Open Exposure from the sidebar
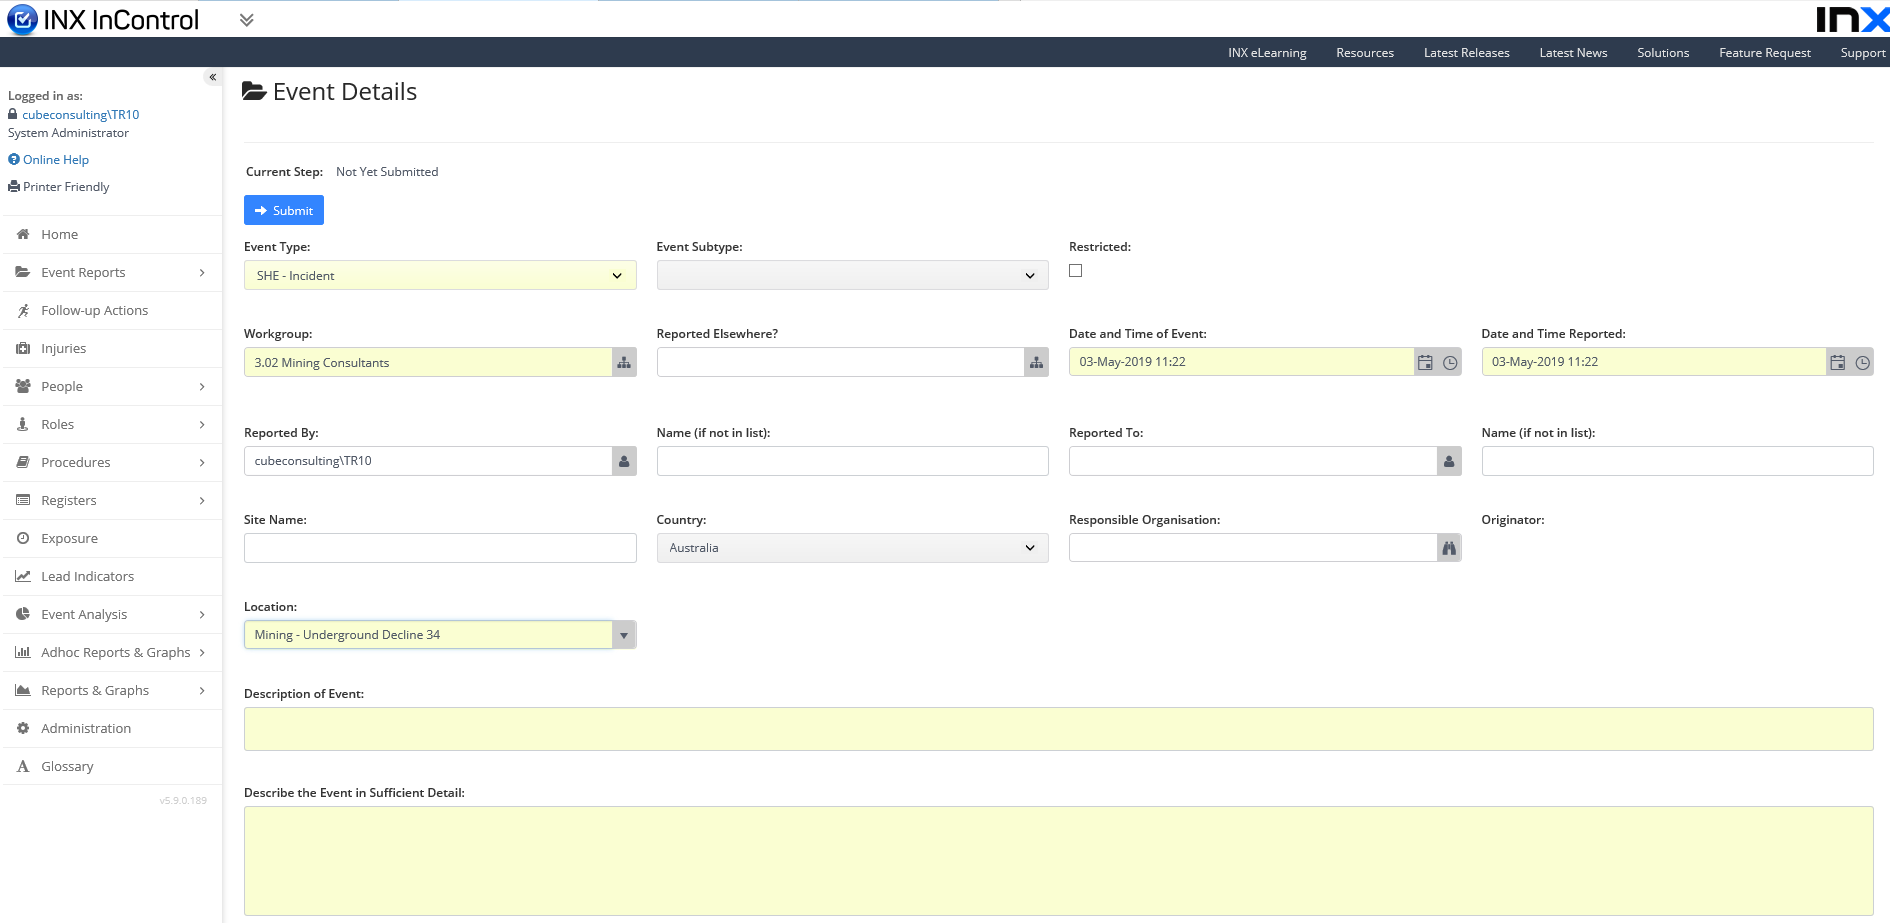 69,538
